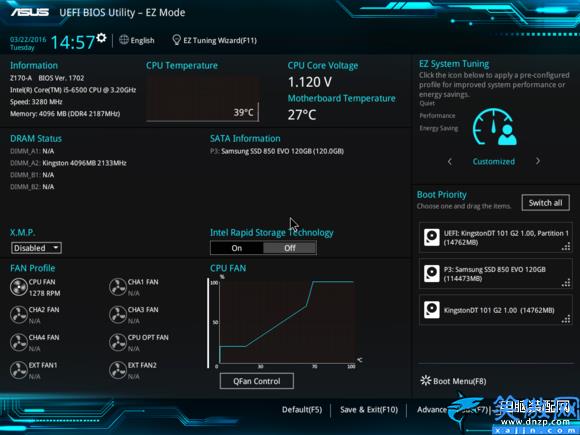
Task: Click DIMM_B1 N/A row
Action: coord(32,175)
